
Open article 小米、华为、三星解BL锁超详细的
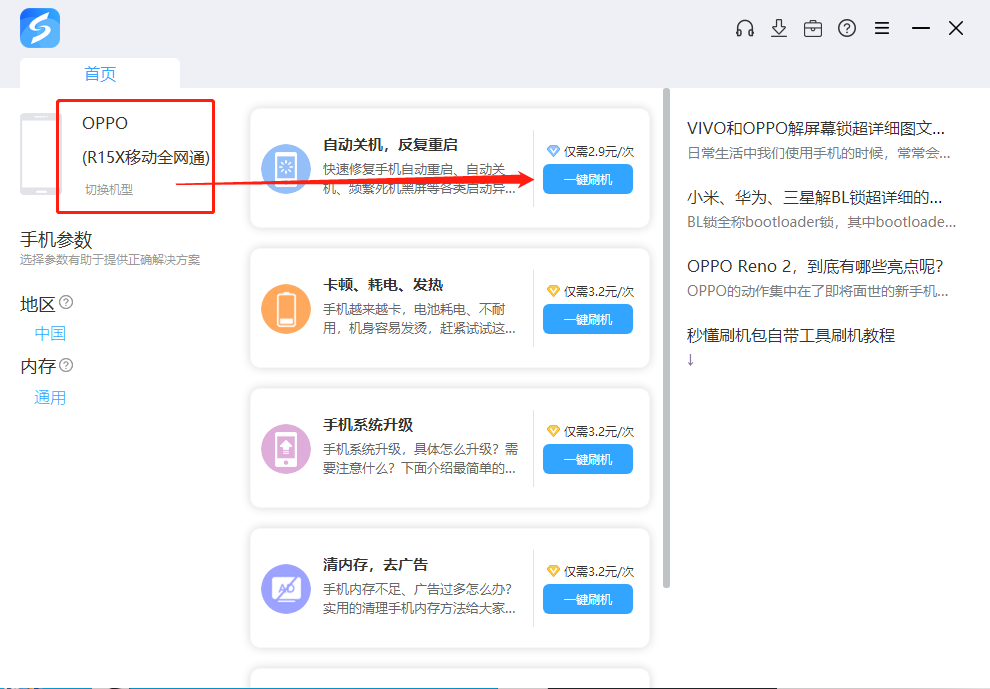pyautogui.click(x=814, y=198)
